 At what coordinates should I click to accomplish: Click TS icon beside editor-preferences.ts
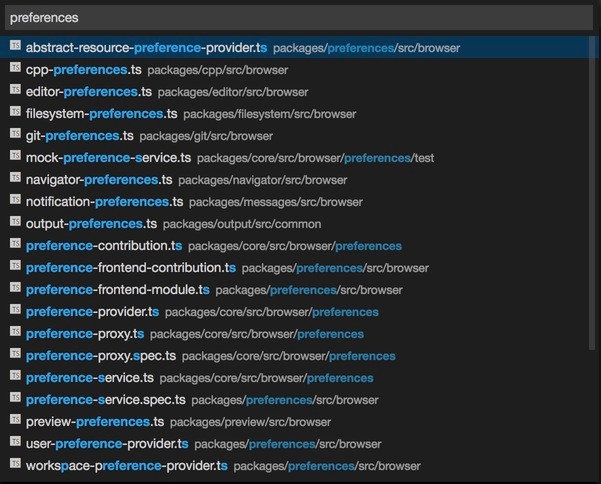[15, 89]
